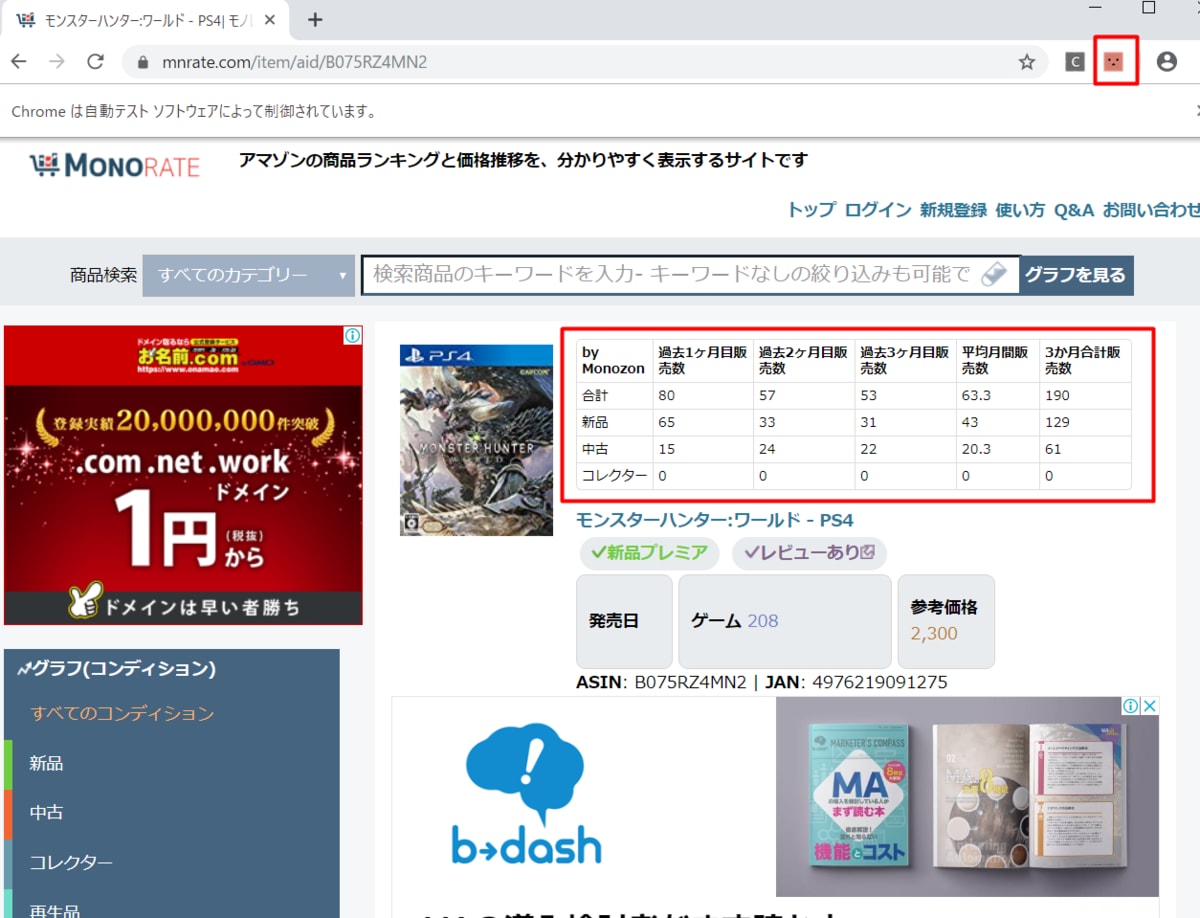Viewport: 1200px width, 918px height.
Task: Click the 3か月合計販売数 190 cell
Action: click(1085, 395)
